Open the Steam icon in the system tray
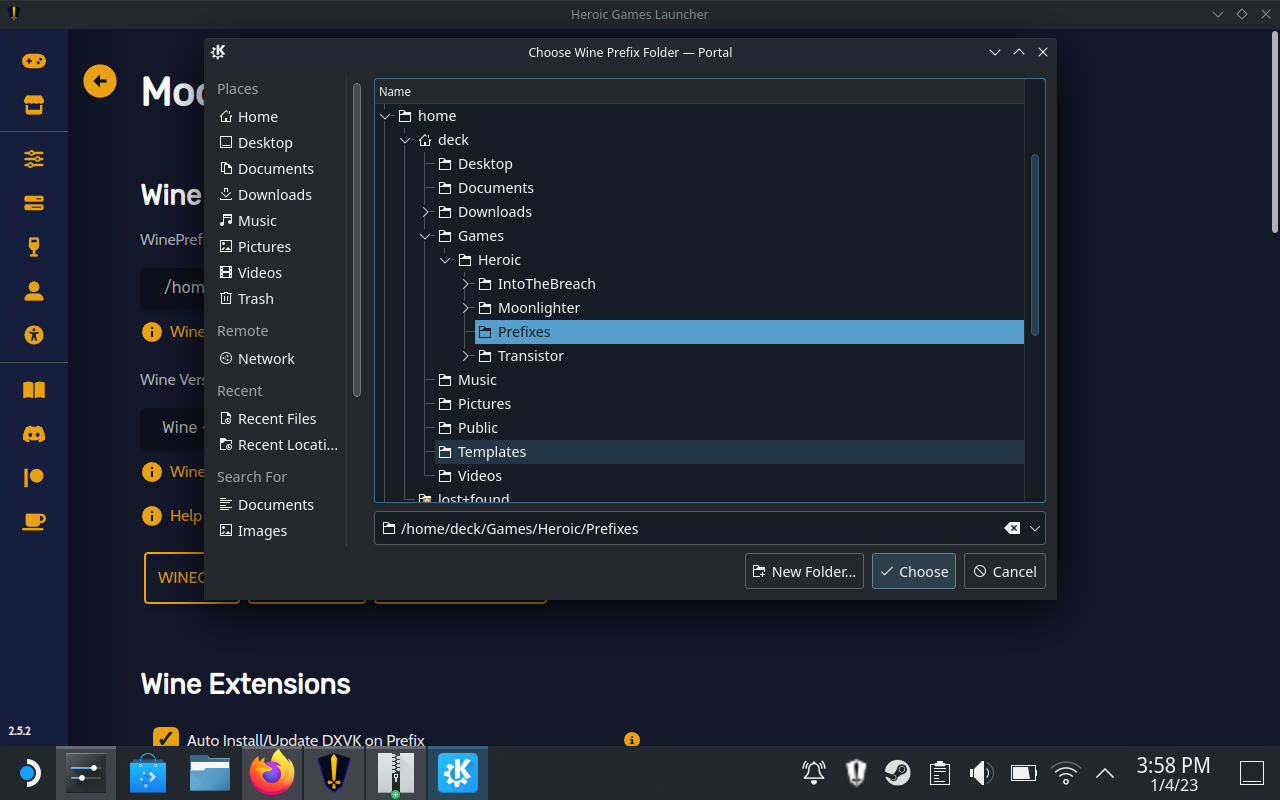Viewport: 1280px width, 800px height. [x=897, y=772]
